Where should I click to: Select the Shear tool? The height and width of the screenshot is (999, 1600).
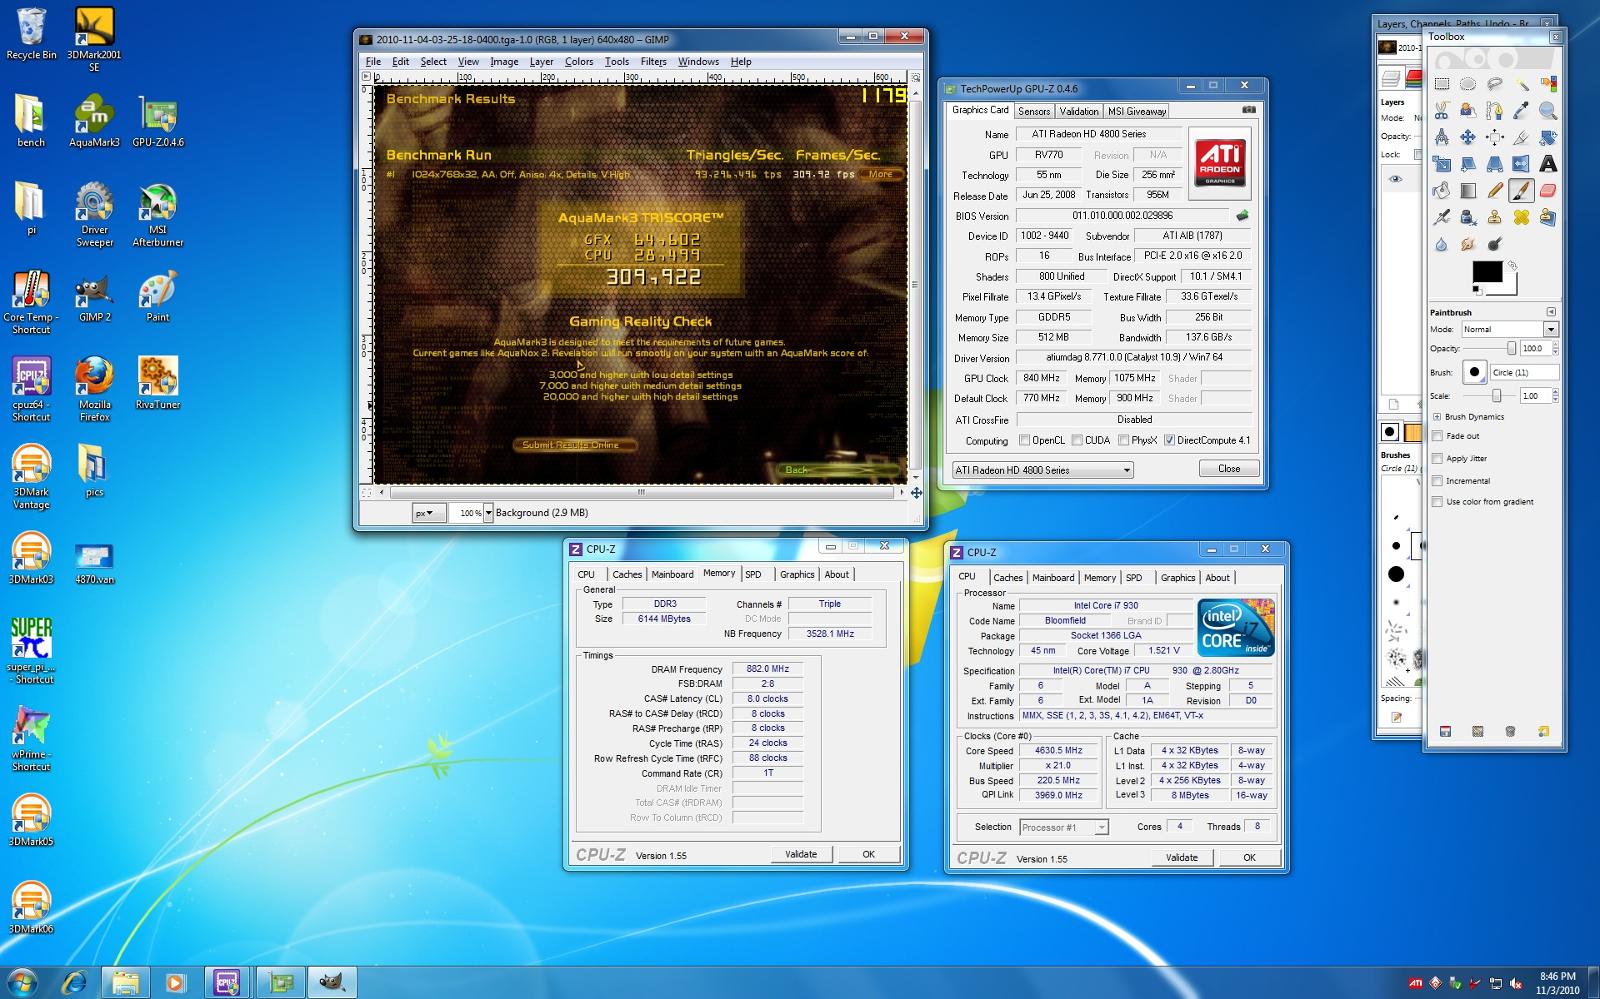[x=1468, y=164]
